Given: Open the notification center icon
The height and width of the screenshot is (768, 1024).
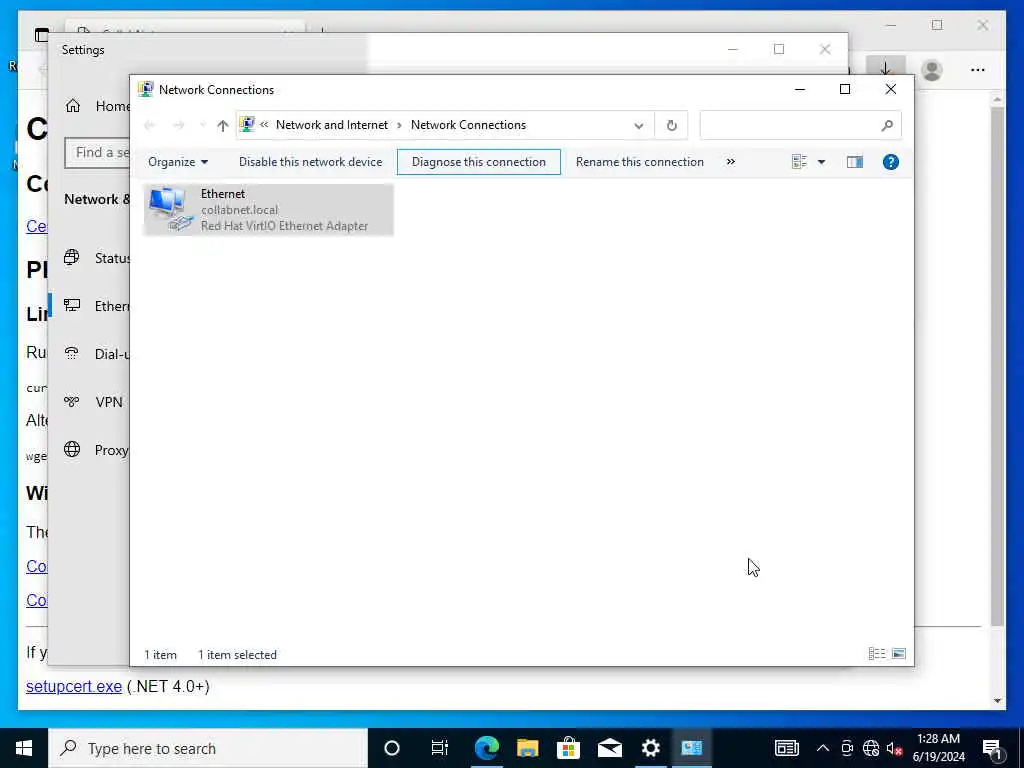Looking at the screenshot, I should [x=993, y=748].
